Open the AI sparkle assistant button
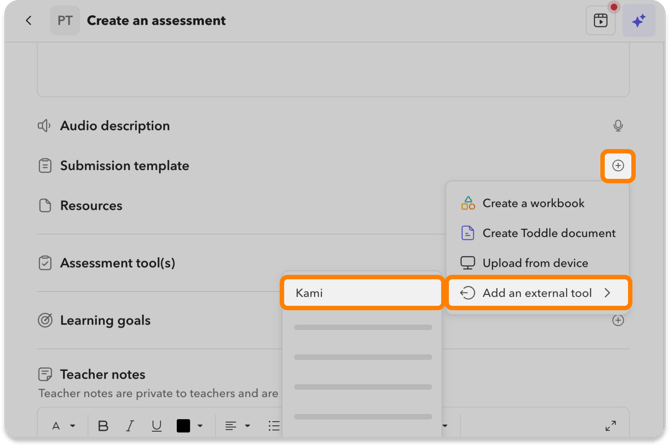 (x=639, y=21)
